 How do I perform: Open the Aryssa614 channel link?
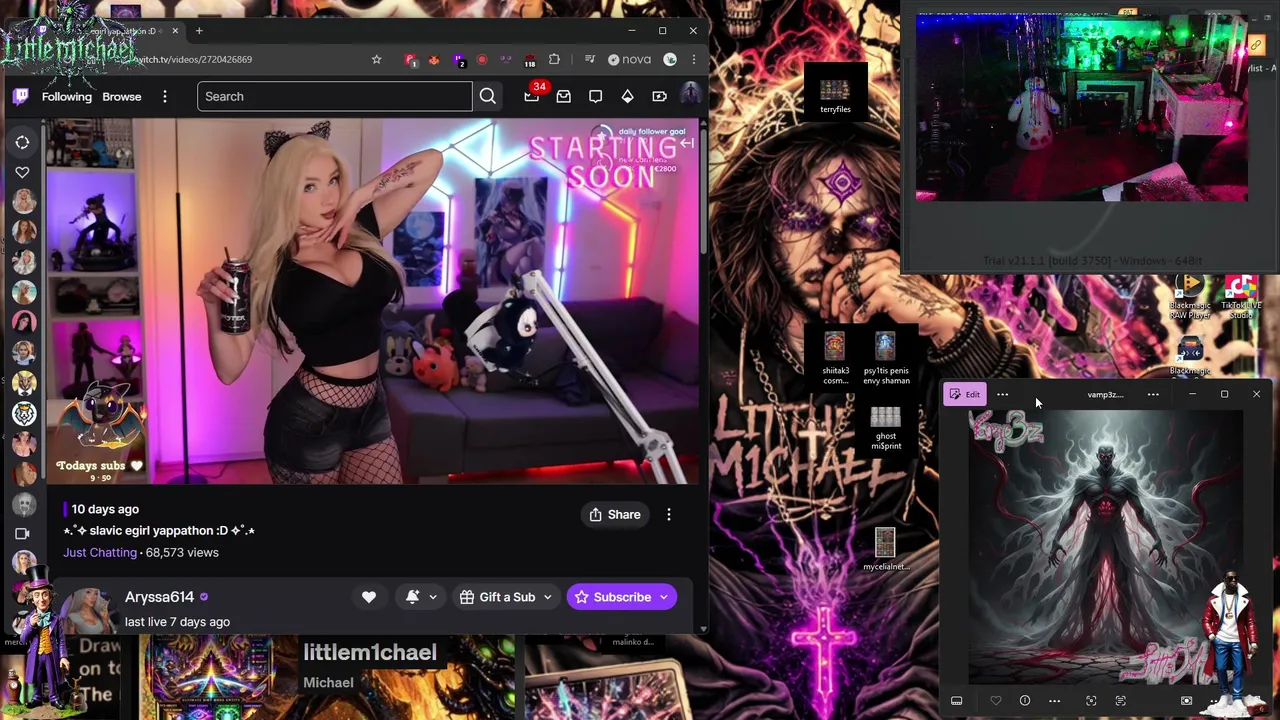159,596
